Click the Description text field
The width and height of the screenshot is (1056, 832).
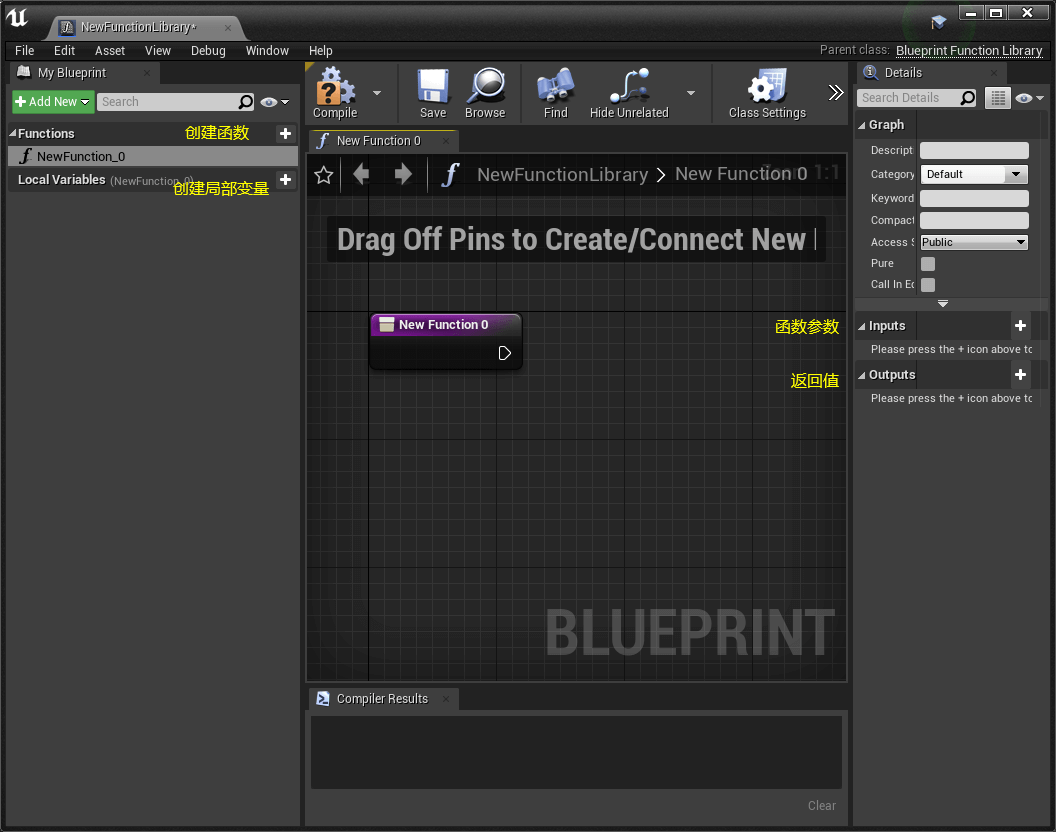[974, 150]
